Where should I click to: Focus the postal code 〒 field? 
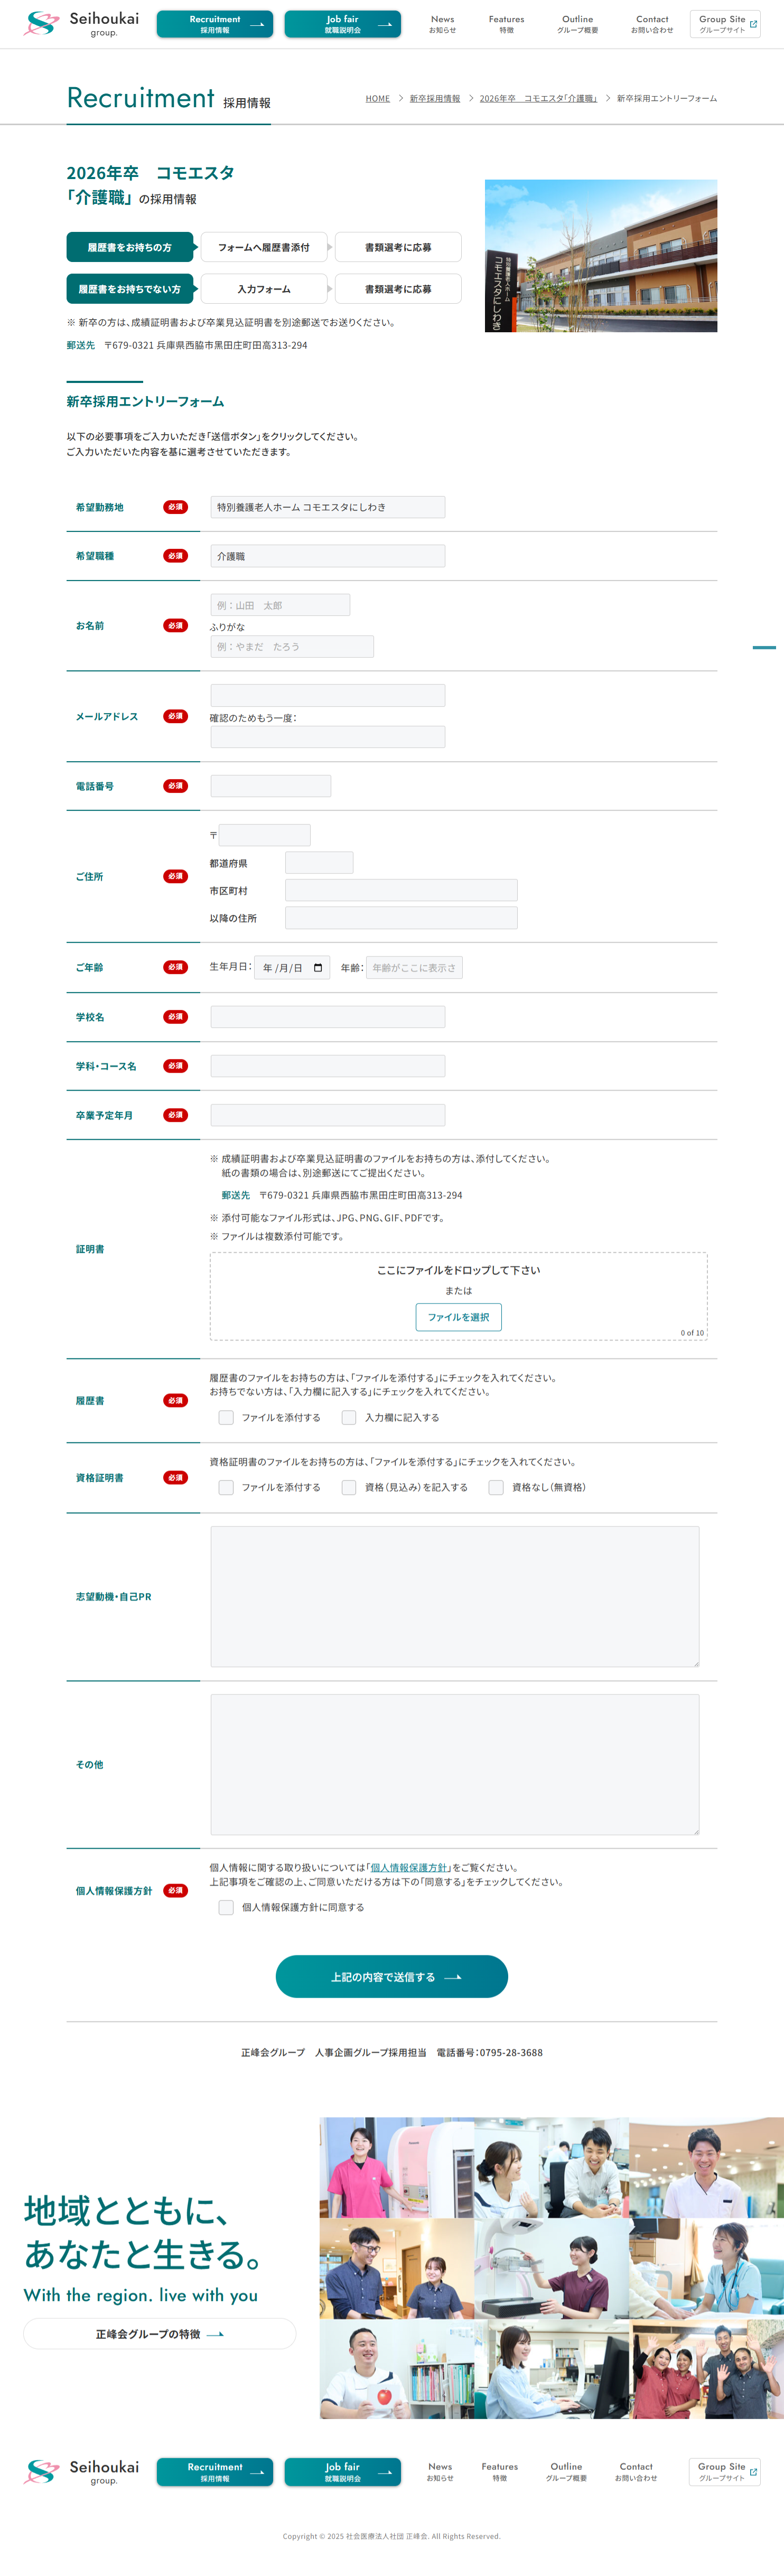(265, 835)
